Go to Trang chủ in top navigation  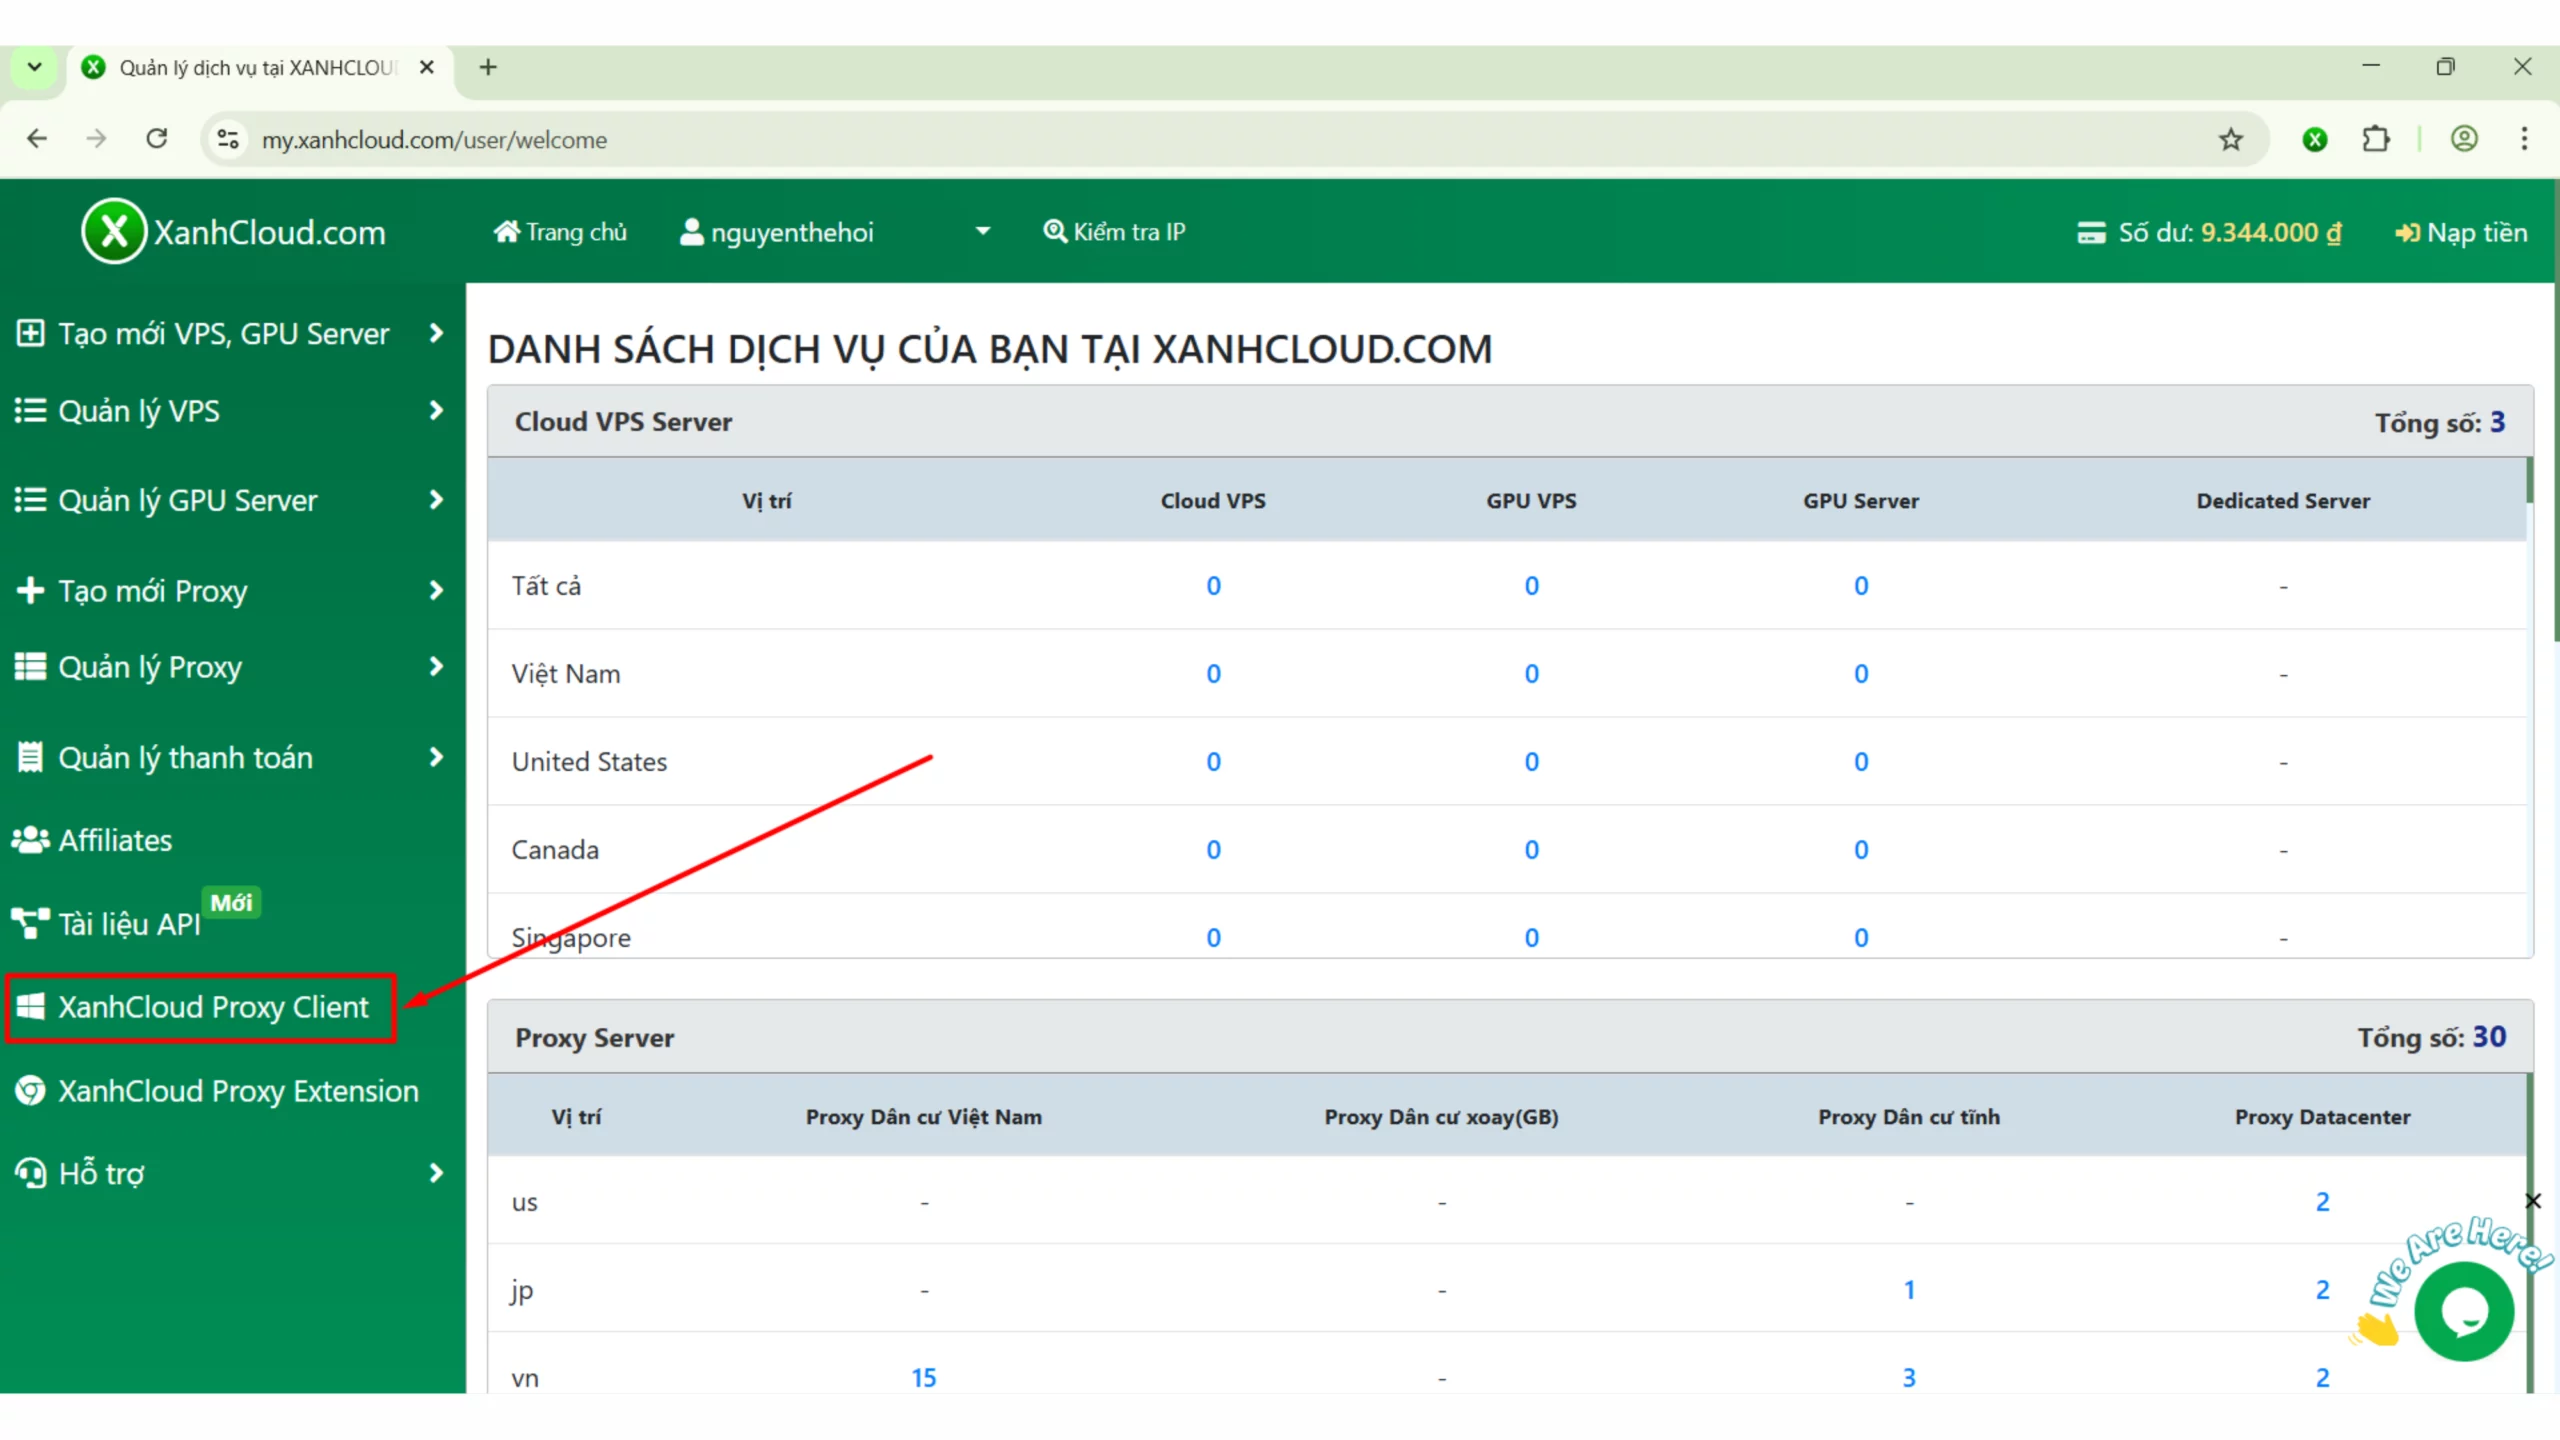coord(561,232)
